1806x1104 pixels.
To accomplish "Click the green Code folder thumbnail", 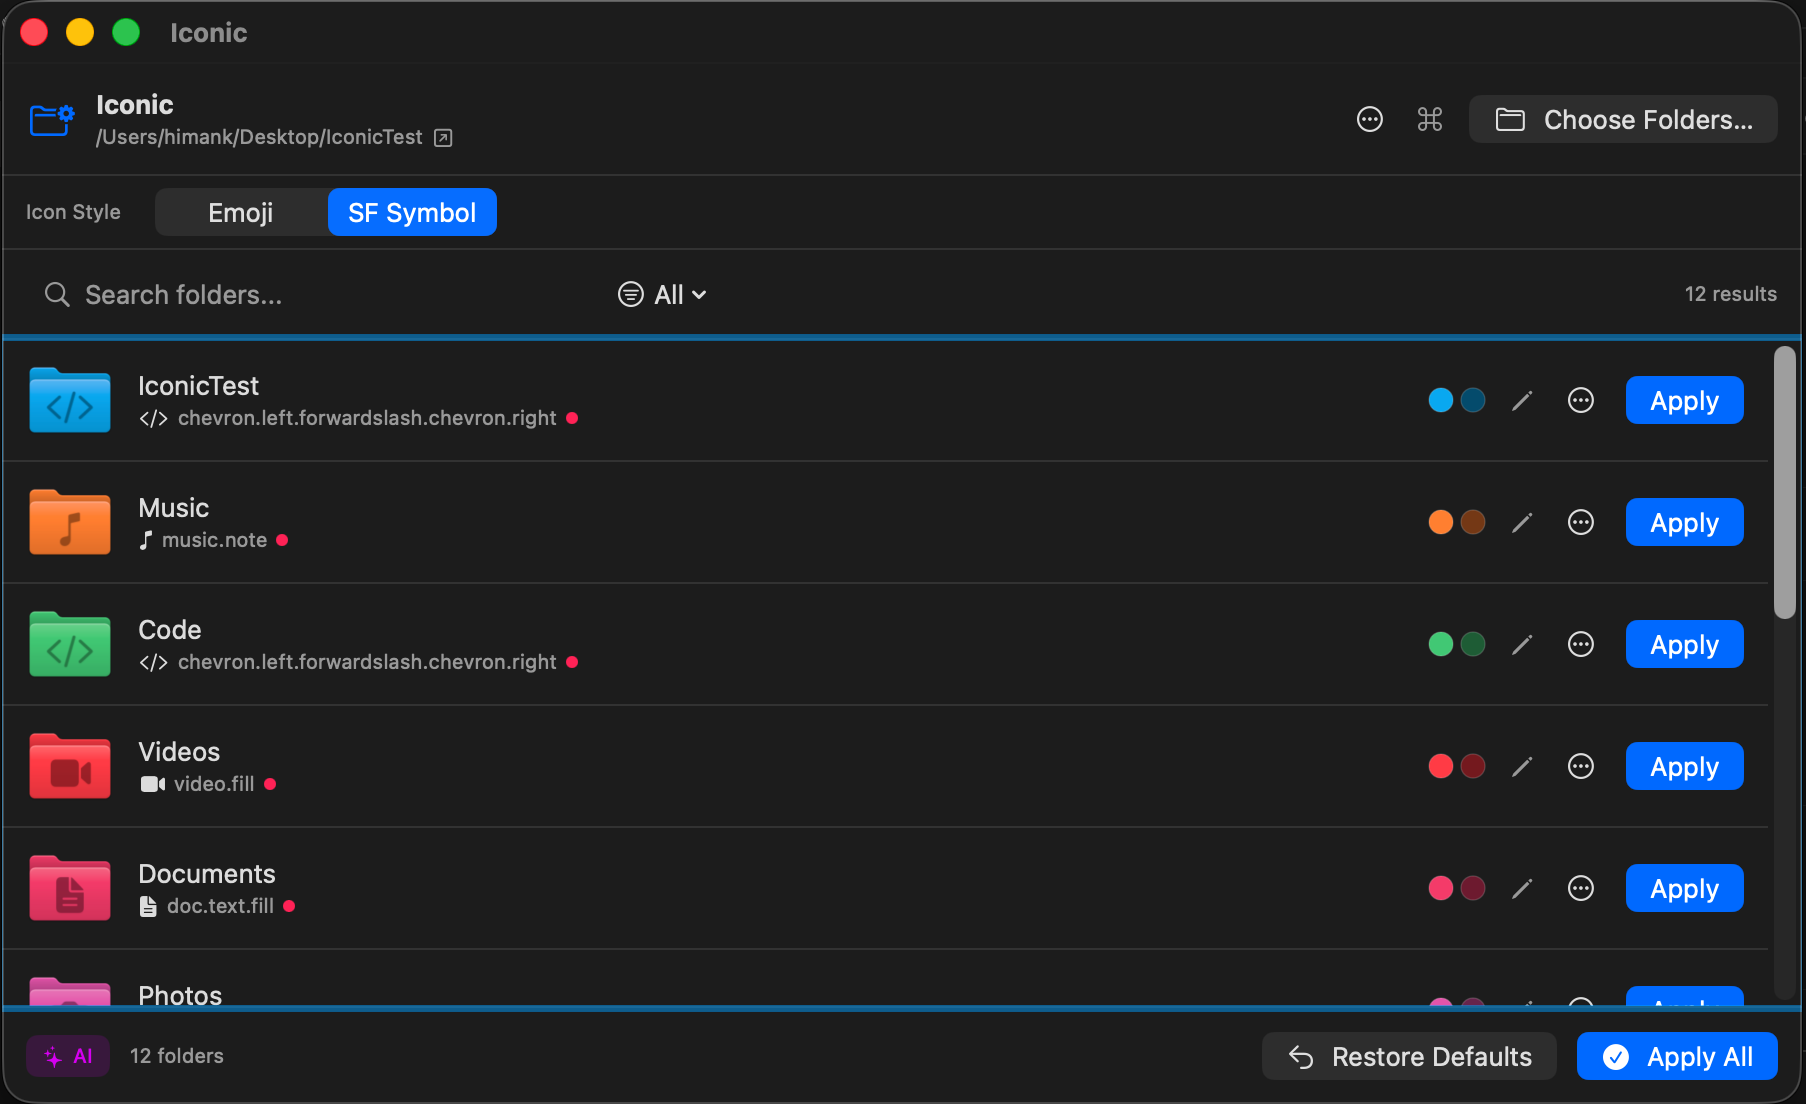I will click(x=70, y=644).
